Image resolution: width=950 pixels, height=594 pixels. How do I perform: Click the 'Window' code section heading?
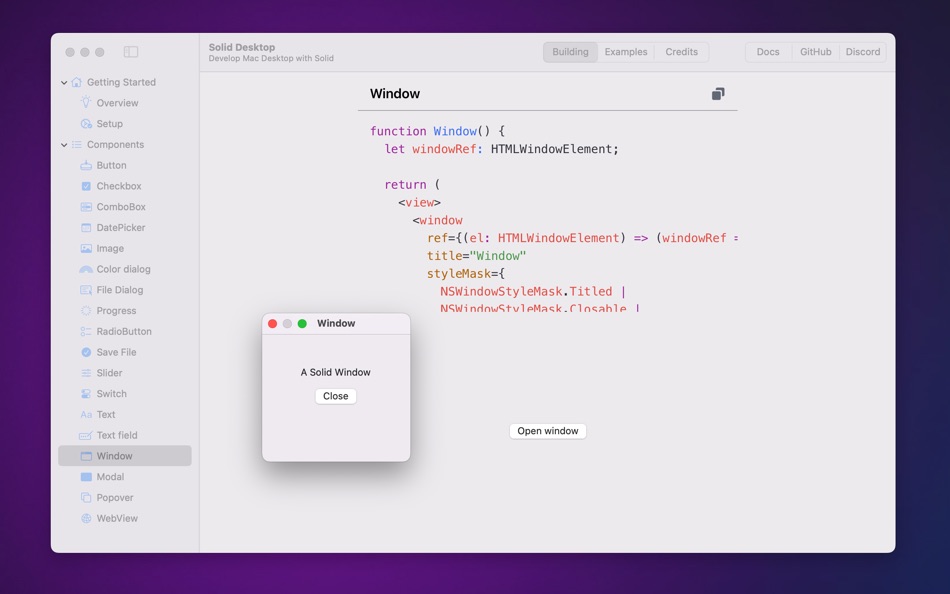pyautogui.click(x=395, y=93)
